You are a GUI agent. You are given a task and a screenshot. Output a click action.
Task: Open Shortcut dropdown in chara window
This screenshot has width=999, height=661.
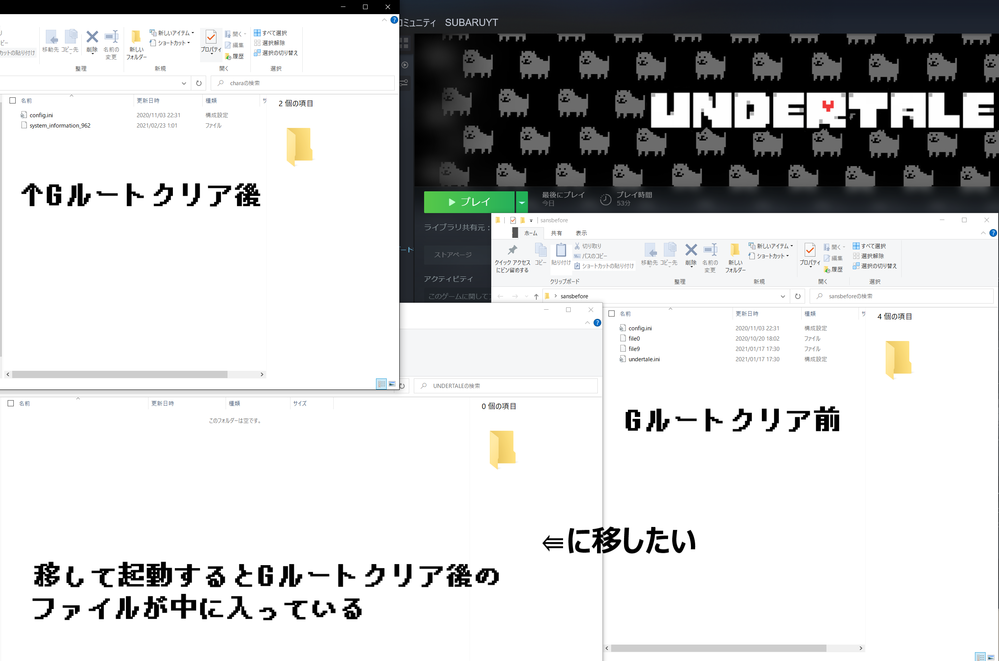[x=169, y=43]
